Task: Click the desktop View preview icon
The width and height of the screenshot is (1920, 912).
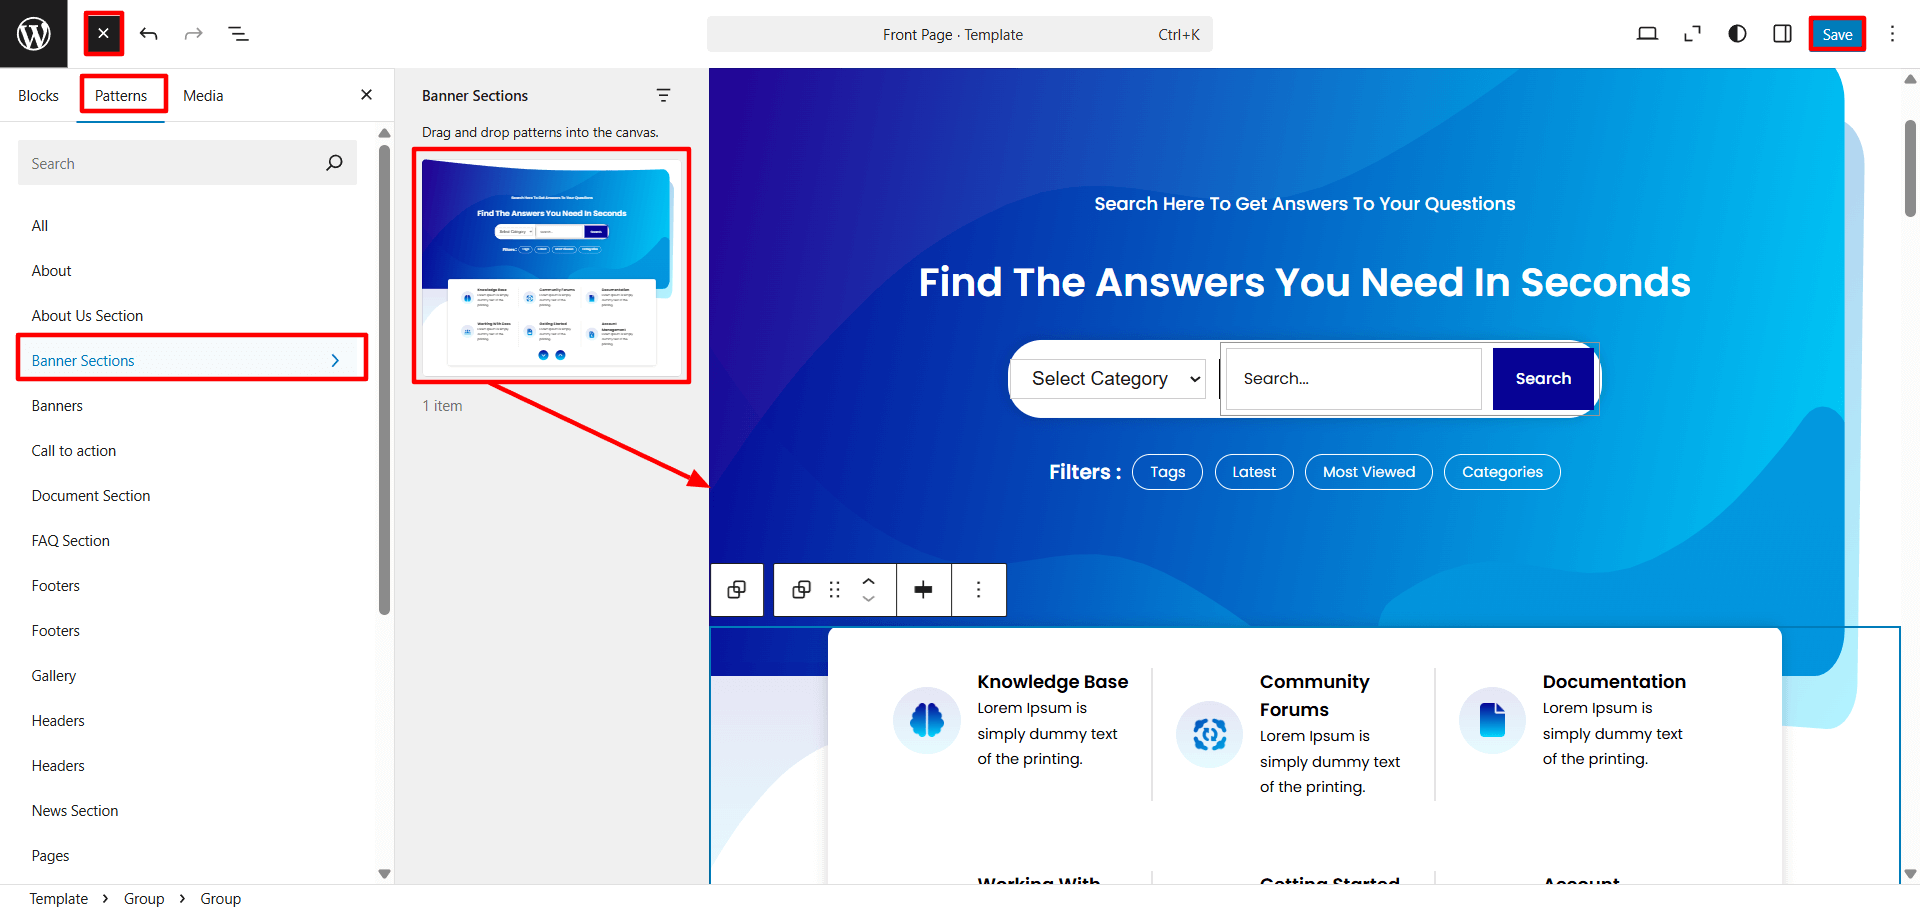Action: coord(1647,34)
